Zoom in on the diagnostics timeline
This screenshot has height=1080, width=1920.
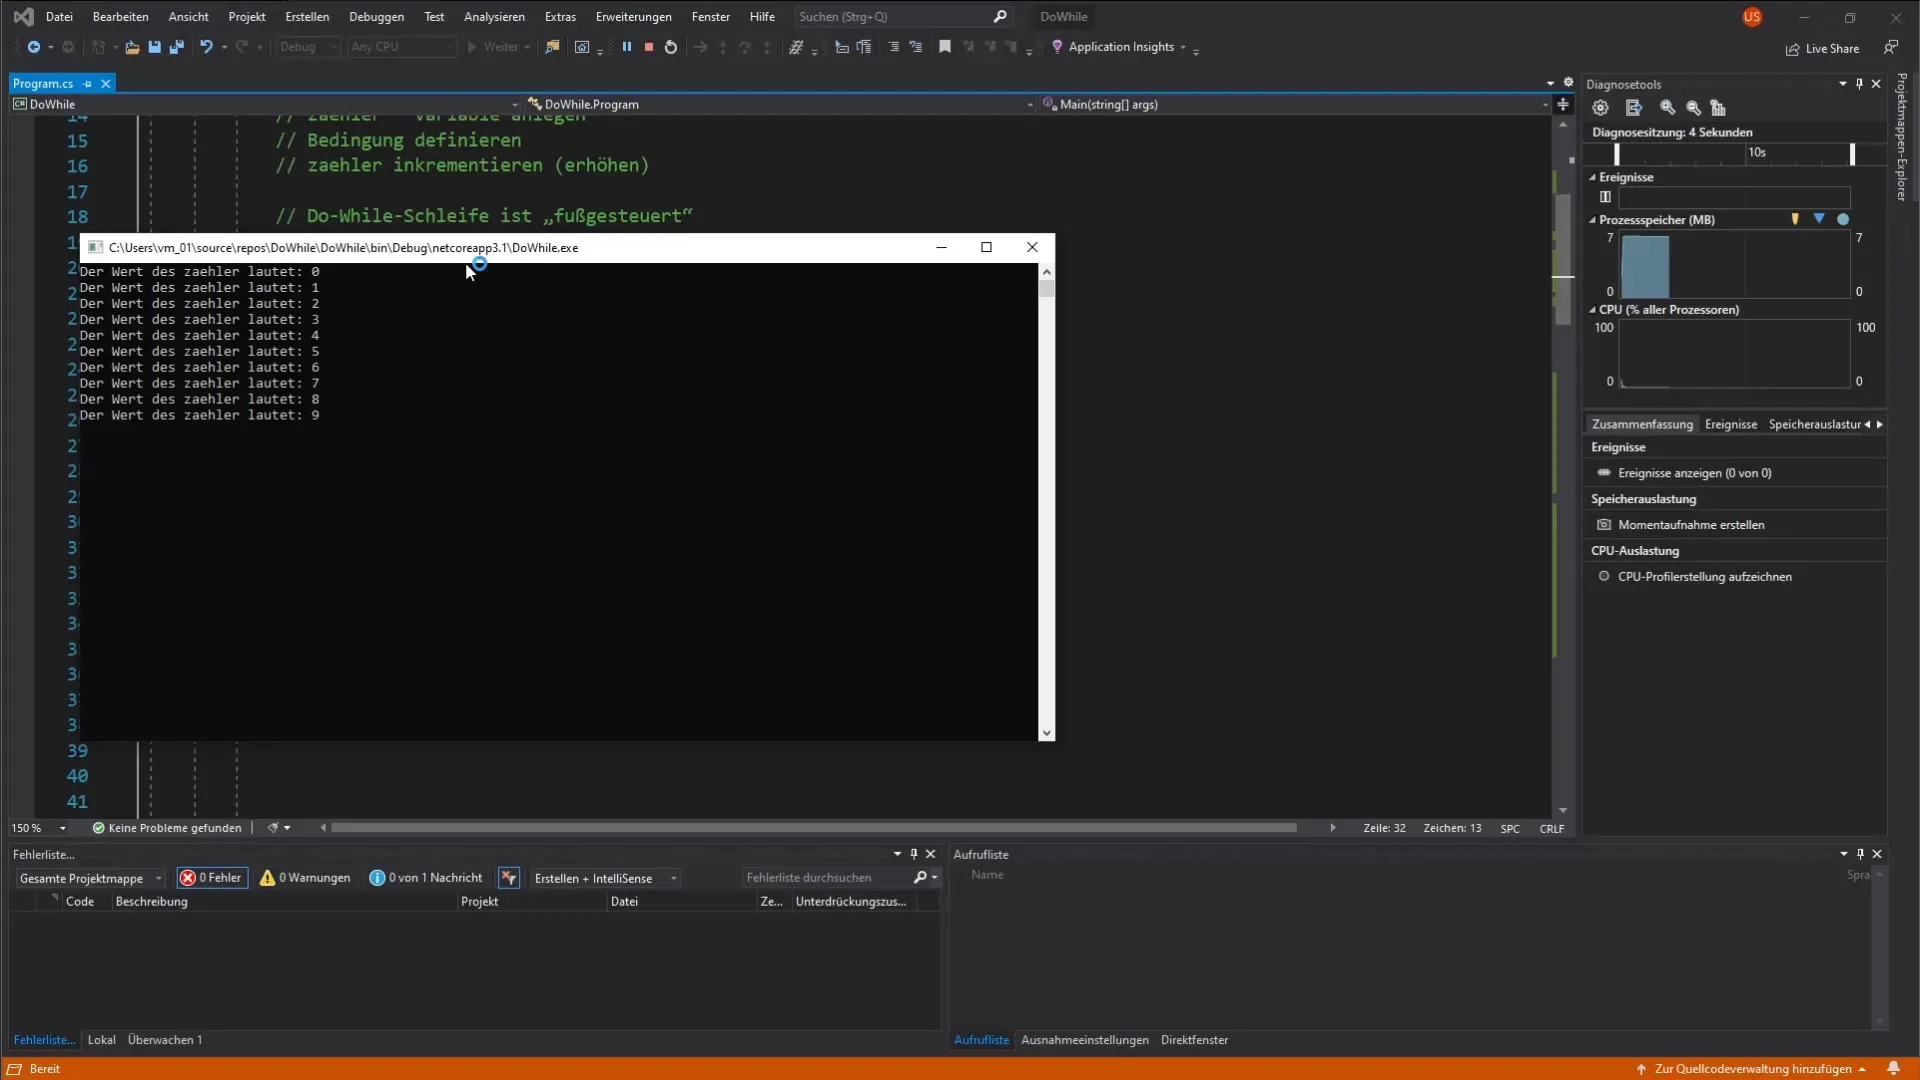click(1667, 108)
